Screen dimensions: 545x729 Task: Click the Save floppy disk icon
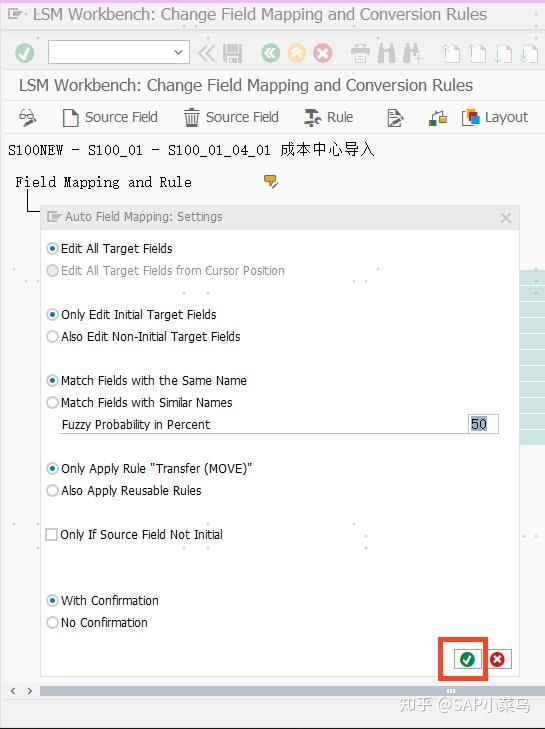(x=232, y=53)
